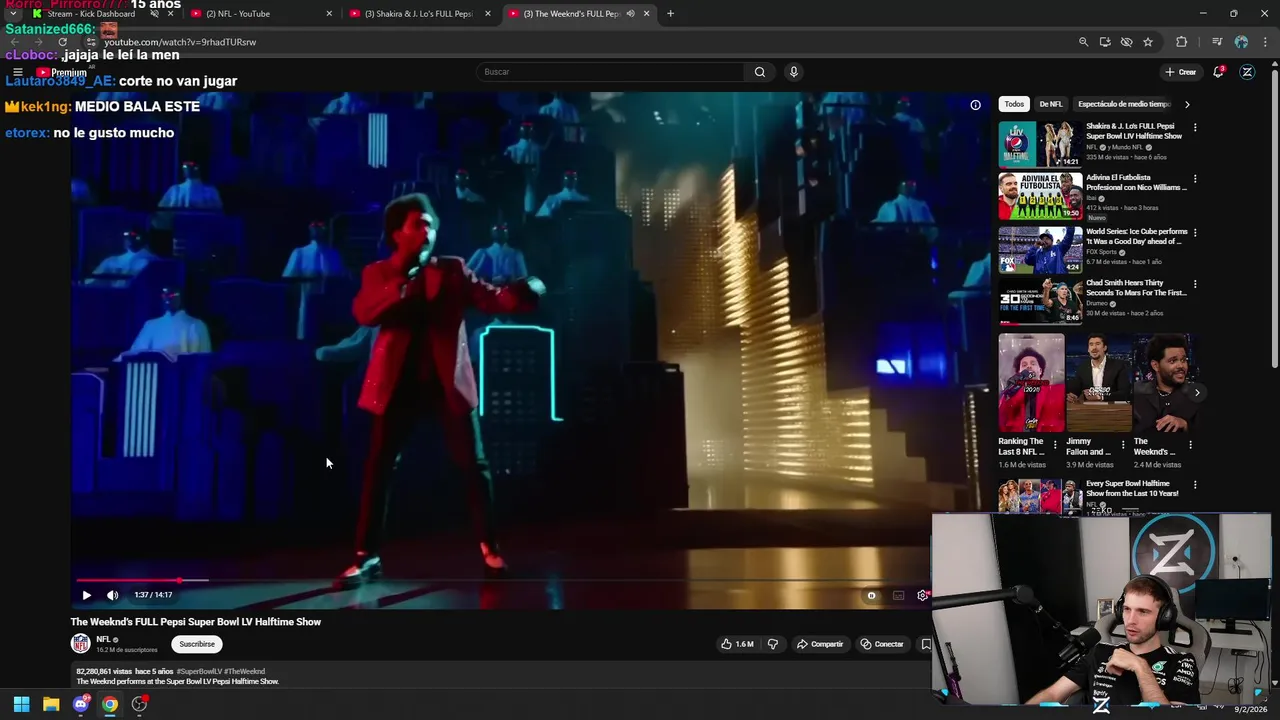
Task: Open Chrome three-dot menu
Action: pos(1266,42)
